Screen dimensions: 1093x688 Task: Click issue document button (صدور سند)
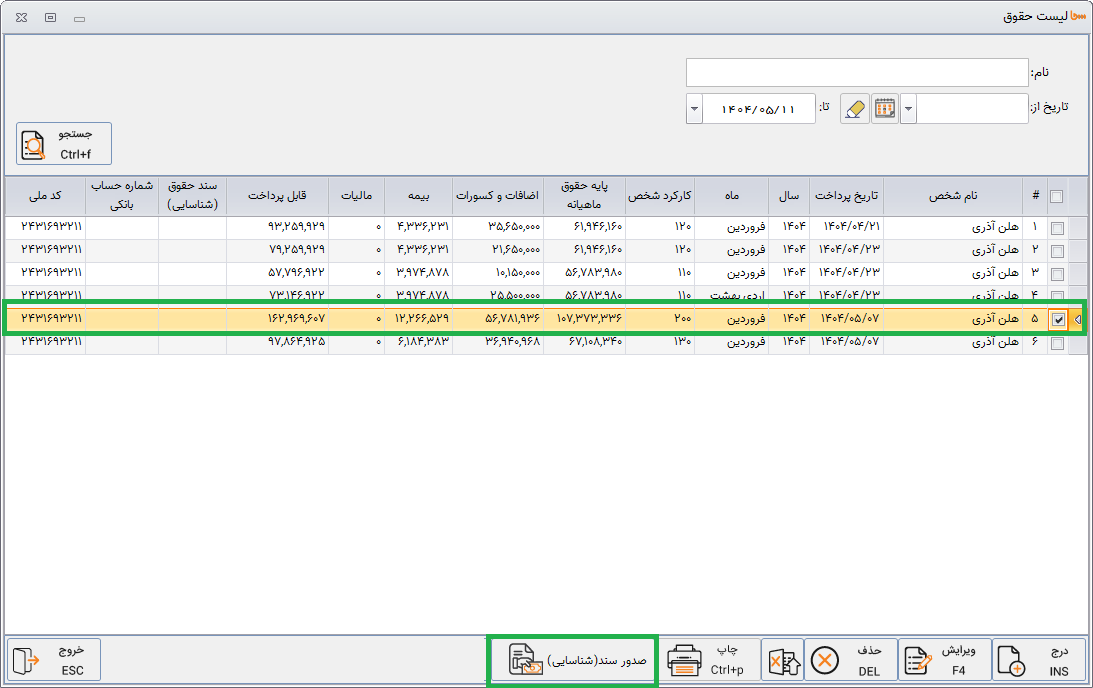coord(572,661)
